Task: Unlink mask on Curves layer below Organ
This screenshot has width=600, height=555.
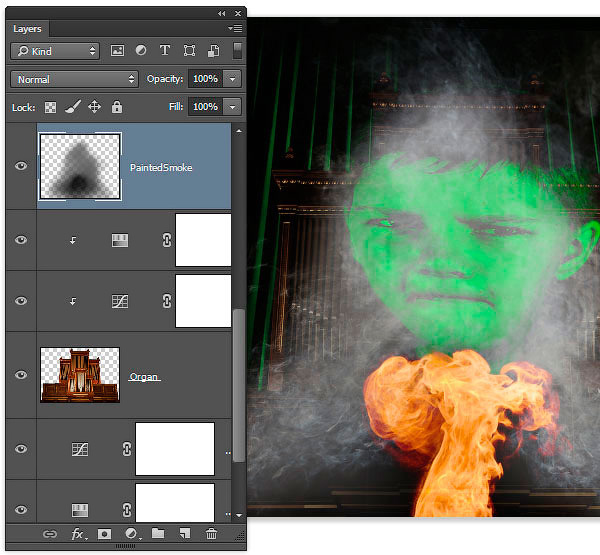Action: [x=127, y=449]
